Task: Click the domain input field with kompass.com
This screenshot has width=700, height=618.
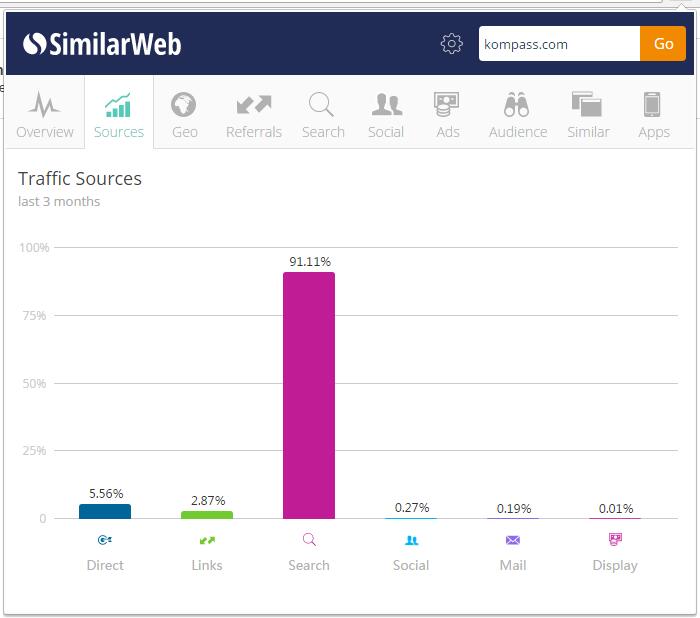Action: [558, 44]
